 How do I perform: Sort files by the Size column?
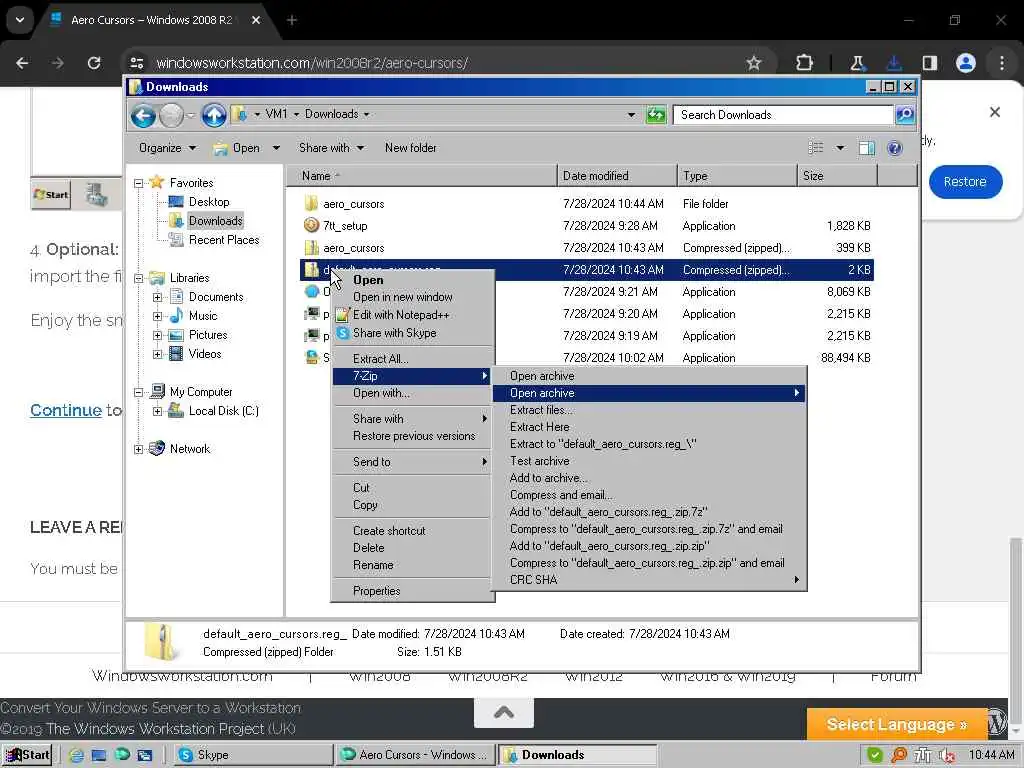point(837,176)
